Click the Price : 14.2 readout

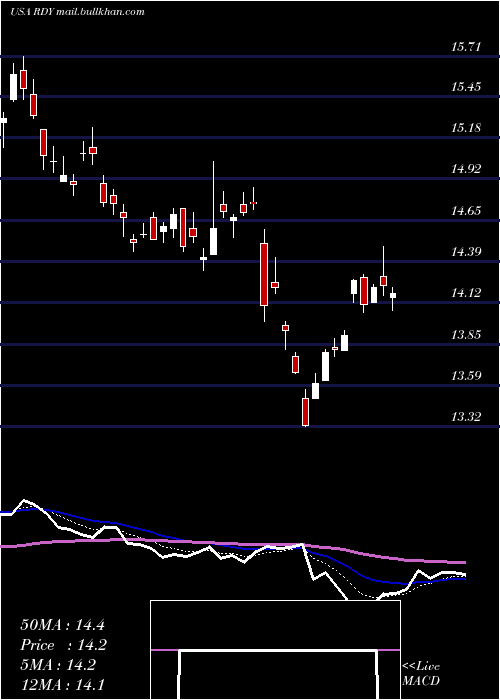coord(64,645)
